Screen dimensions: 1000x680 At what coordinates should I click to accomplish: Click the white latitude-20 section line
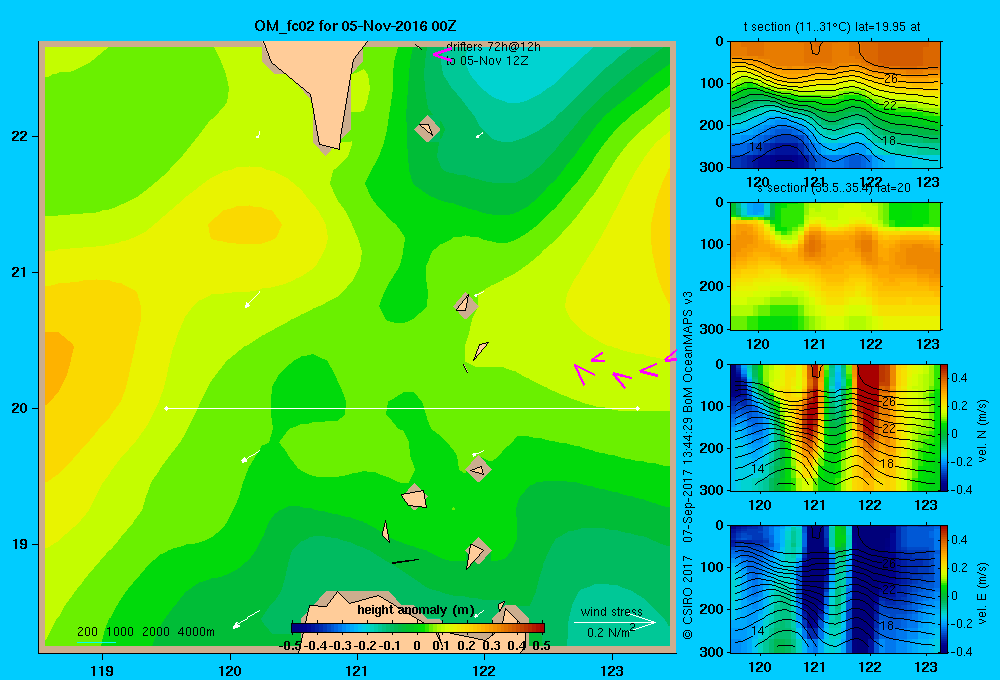coord(402,408)
